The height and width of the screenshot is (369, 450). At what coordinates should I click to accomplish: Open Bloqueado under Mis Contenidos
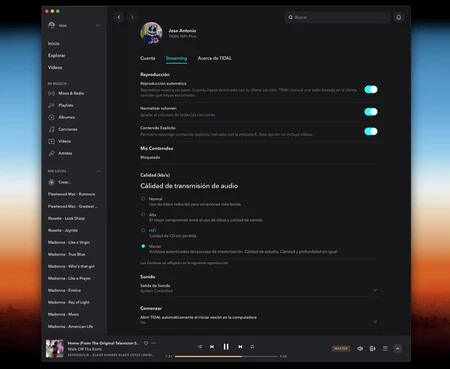pyautogui.click(x=150, y=157)
